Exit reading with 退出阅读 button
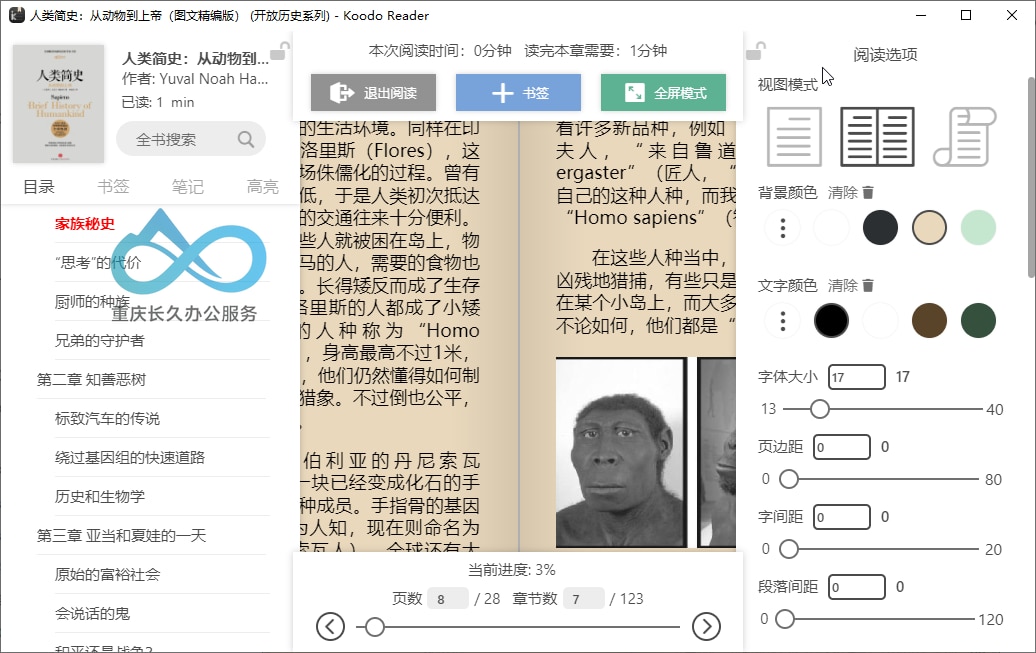This screenshot has width=1036, height=653. tap(373, 93)
